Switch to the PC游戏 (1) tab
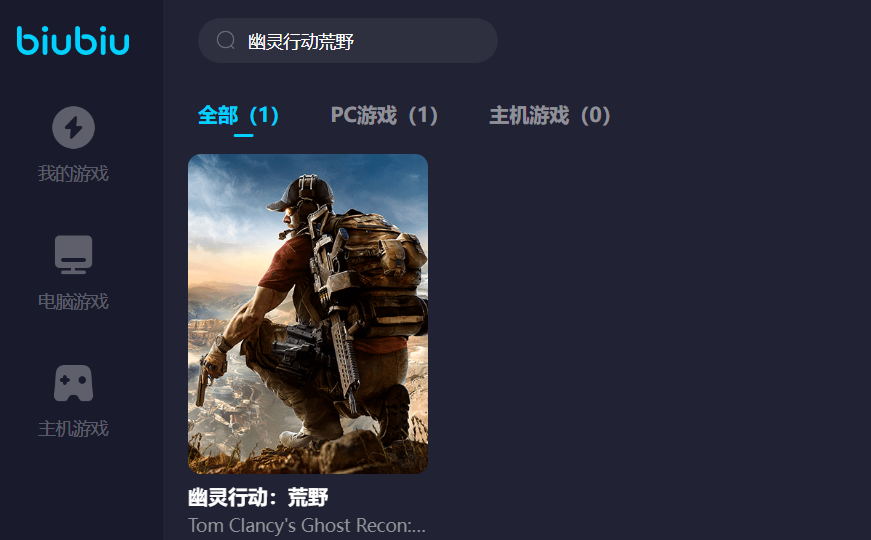871x540 pixels. 384,116
